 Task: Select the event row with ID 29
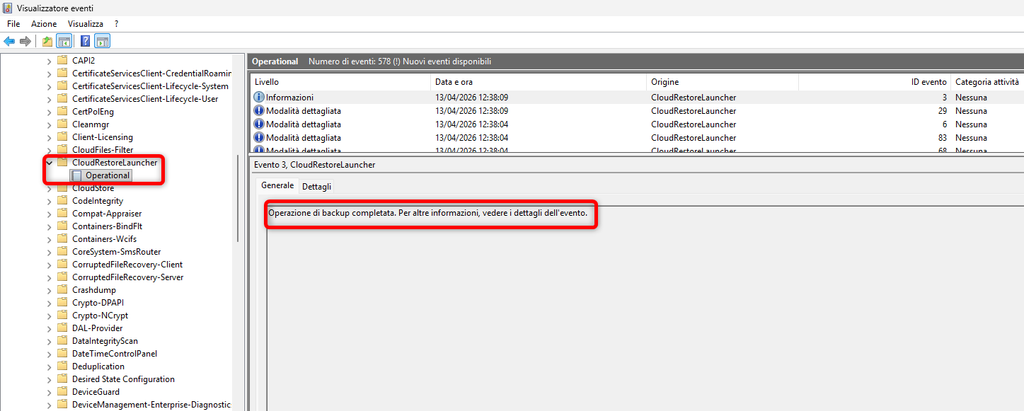point(637,111)
